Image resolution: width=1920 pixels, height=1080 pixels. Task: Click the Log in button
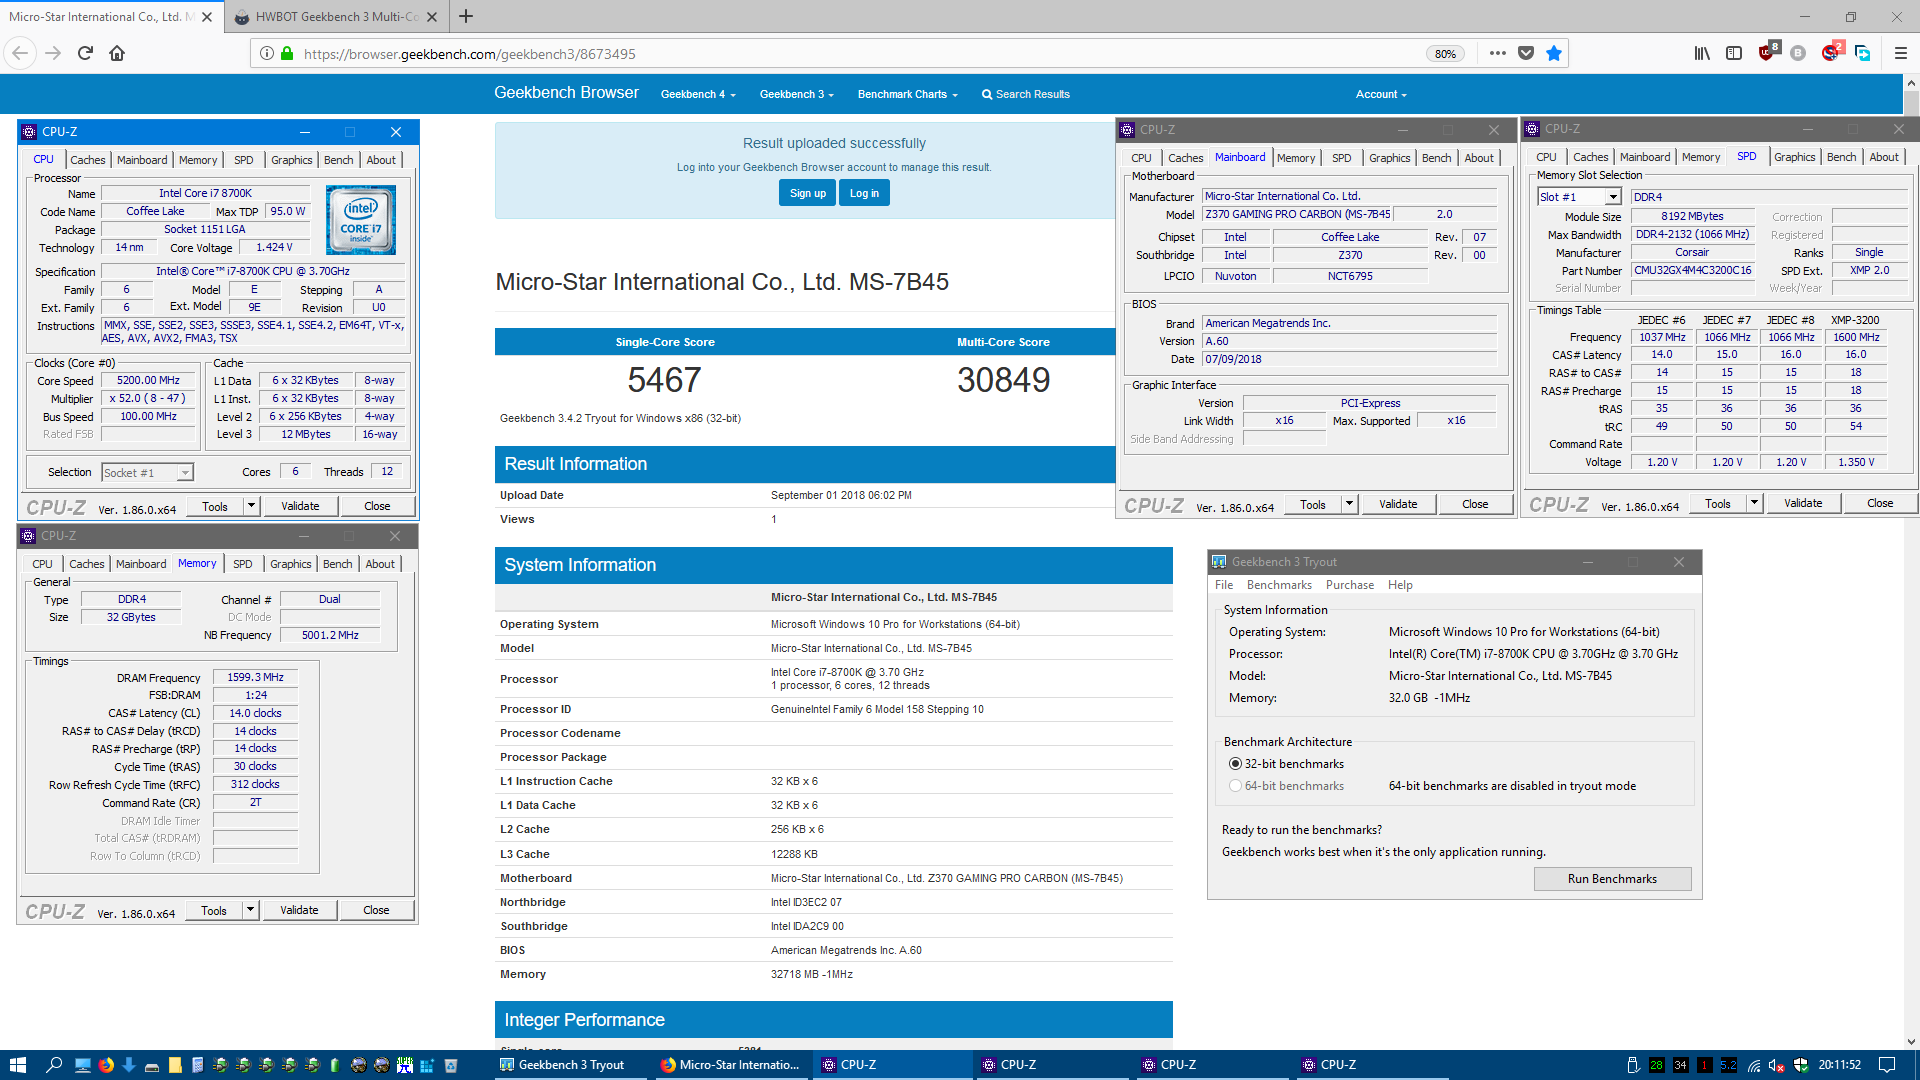pyautogui.click(x=864, y=193)
